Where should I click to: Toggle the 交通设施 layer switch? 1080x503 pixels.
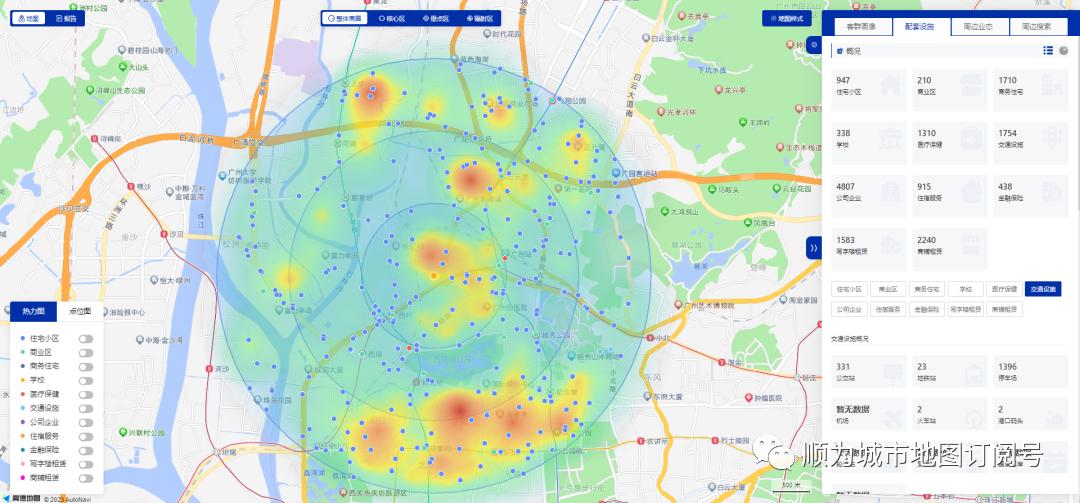pyautogui.click(x=85, y=409)
